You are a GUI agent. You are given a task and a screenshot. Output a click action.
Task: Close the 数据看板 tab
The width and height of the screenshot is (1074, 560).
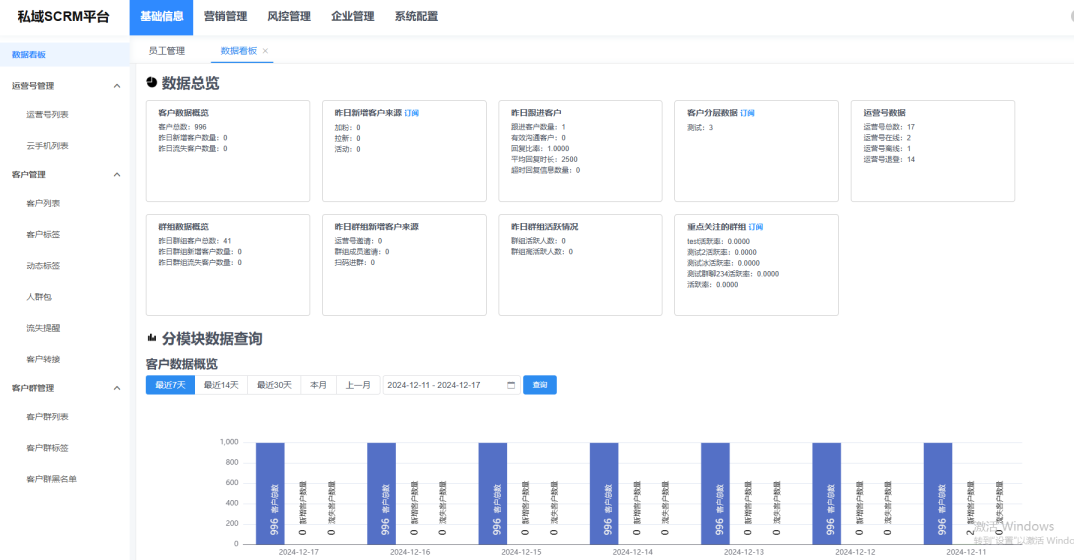pyautogui.click(x=265, y=51)
